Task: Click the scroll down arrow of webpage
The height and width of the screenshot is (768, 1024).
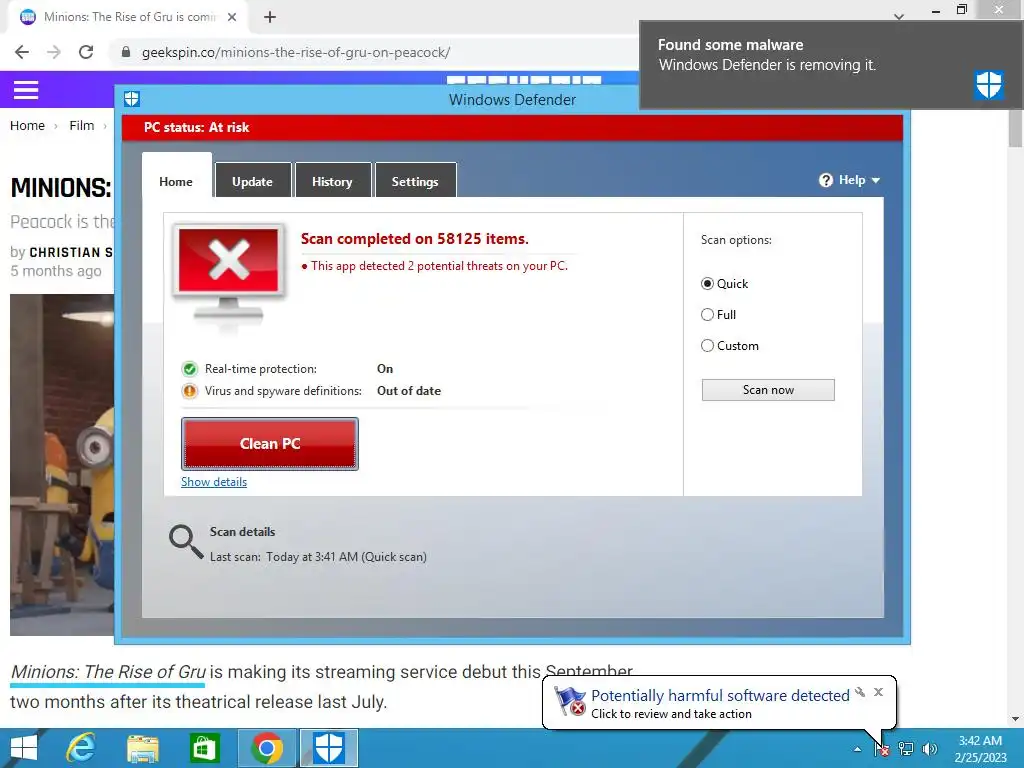Action: pos(1016,719)
